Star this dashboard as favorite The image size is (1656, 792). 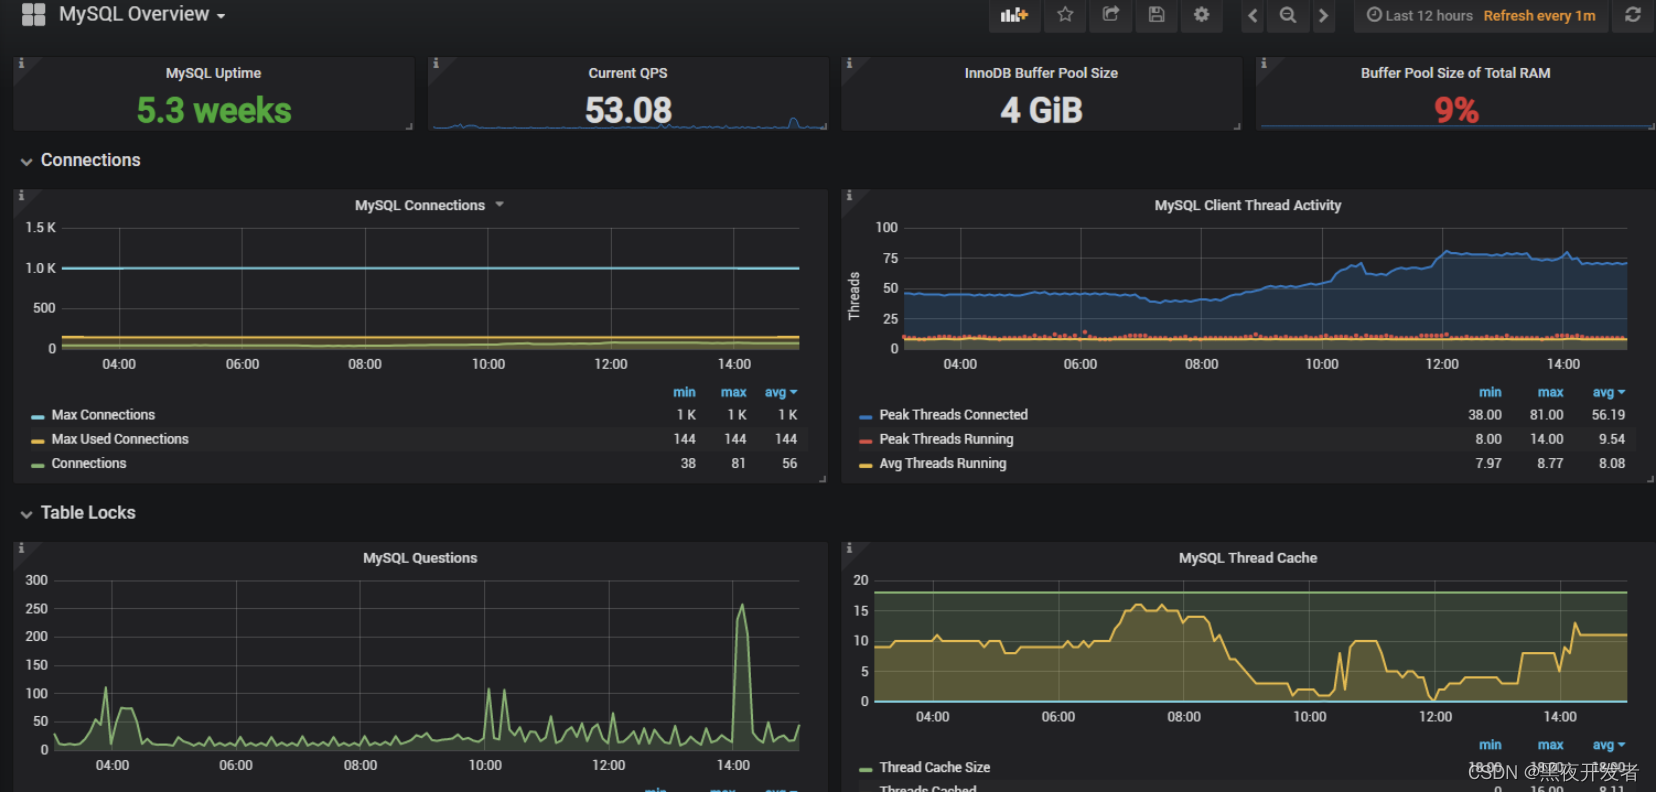coord(1065,15)
